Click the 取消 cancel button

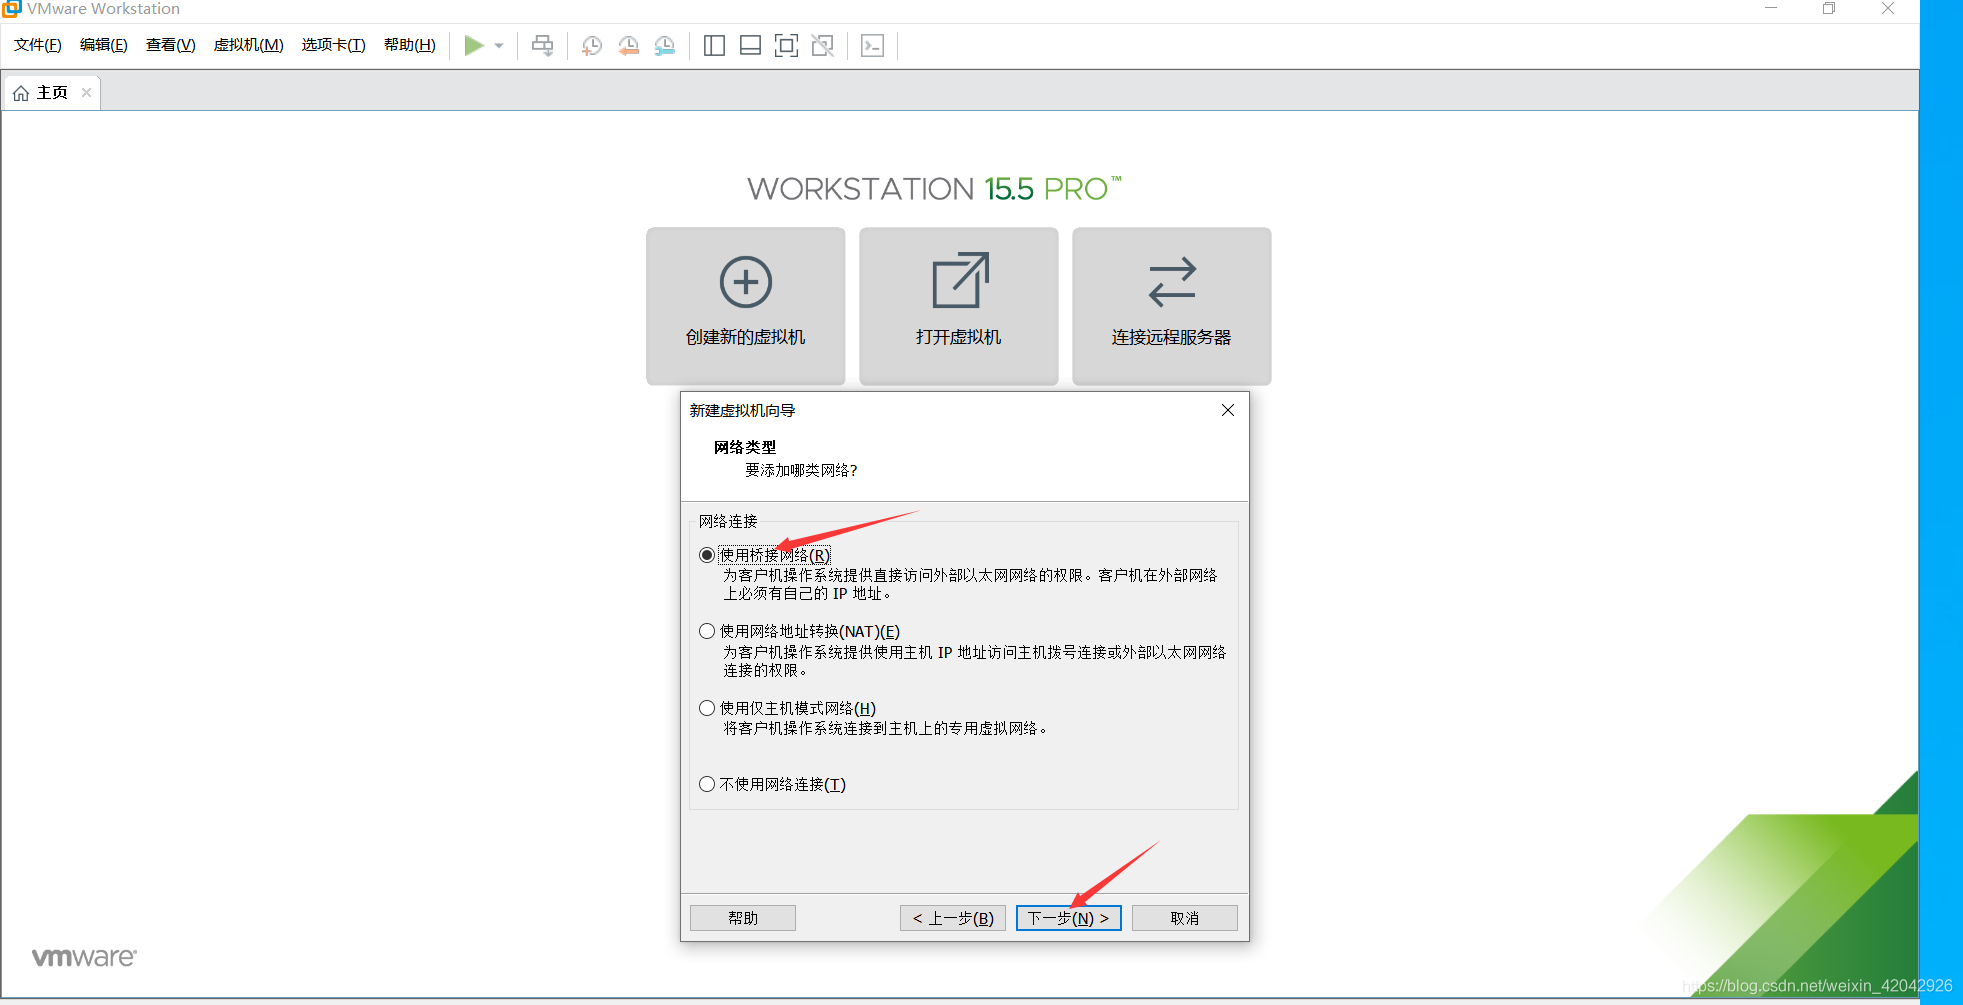(x=1185, y=918)
